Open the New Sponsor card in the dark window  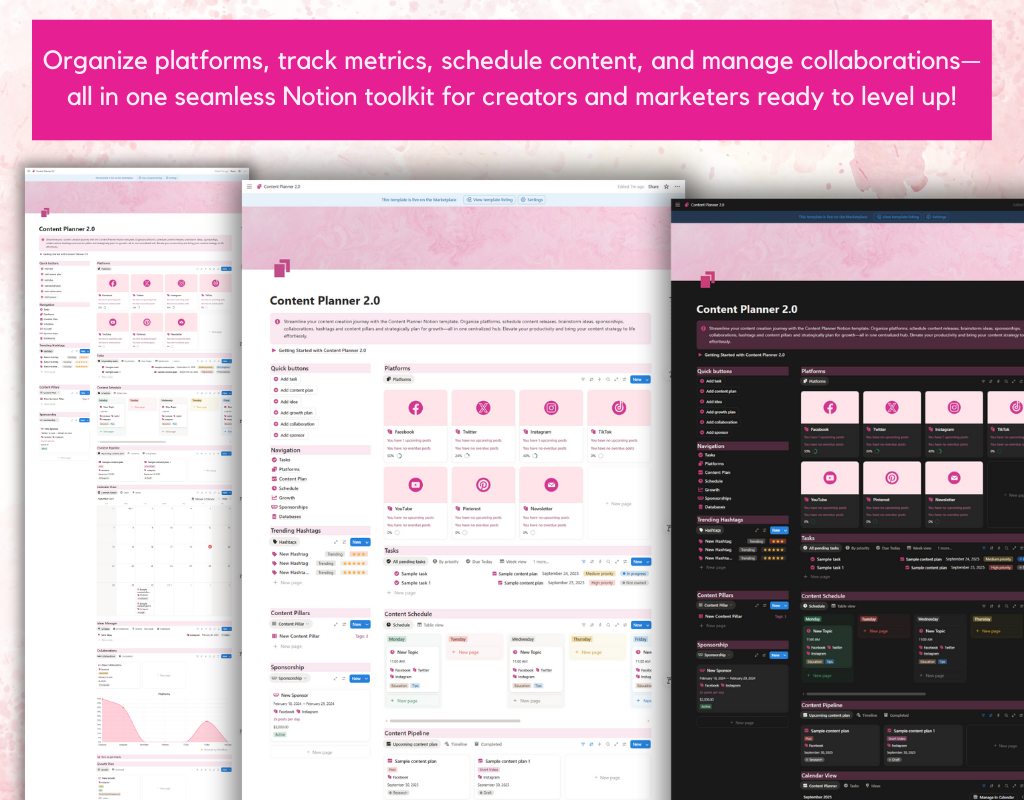[x=743, y=689]
